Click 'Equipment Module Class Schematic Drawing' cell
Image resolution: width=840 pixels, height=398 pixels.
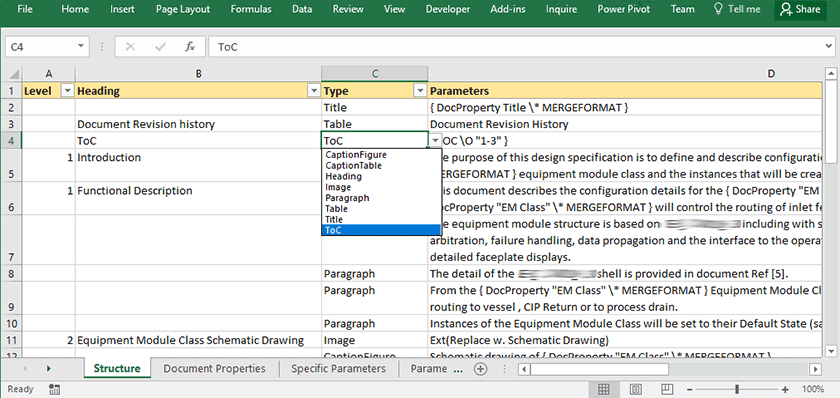[x=198, y=340]
